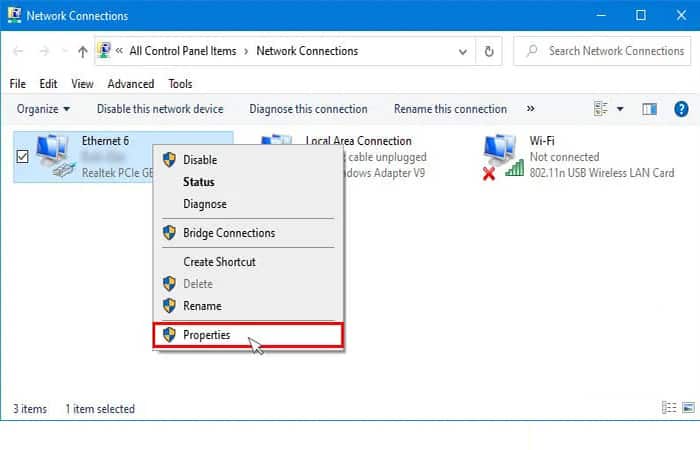This screenshot has height=450, width=700.
Task: Switch to large icons view in status bar
Action: (688, 408)
